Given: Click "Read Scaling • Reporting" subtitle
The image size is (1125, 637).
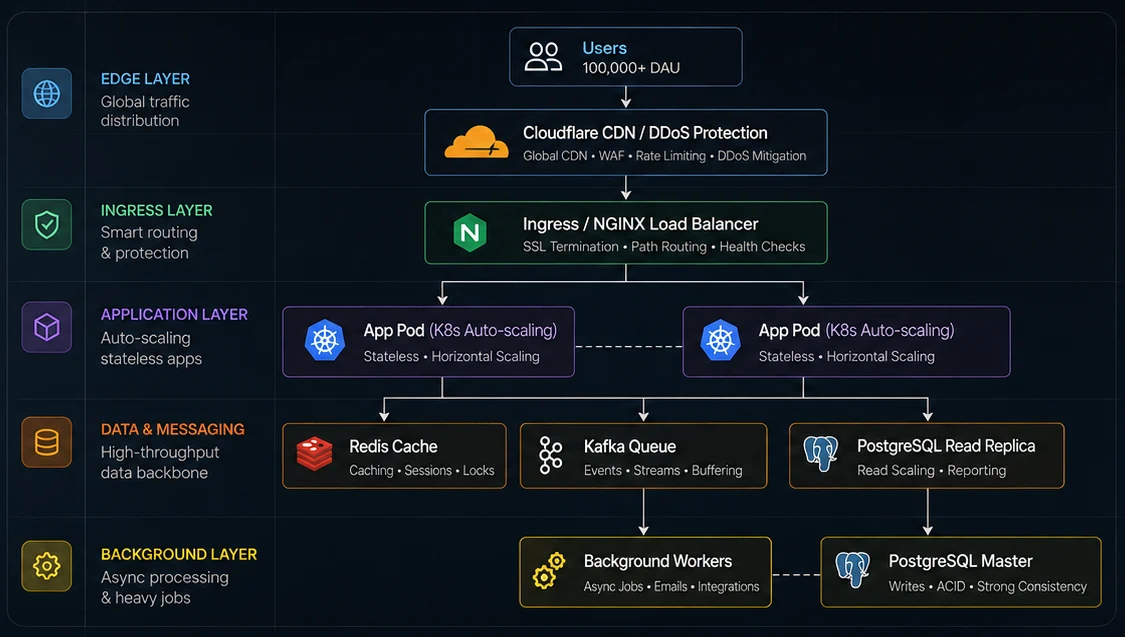Looking at the screenshot, I should click(931, 471).
